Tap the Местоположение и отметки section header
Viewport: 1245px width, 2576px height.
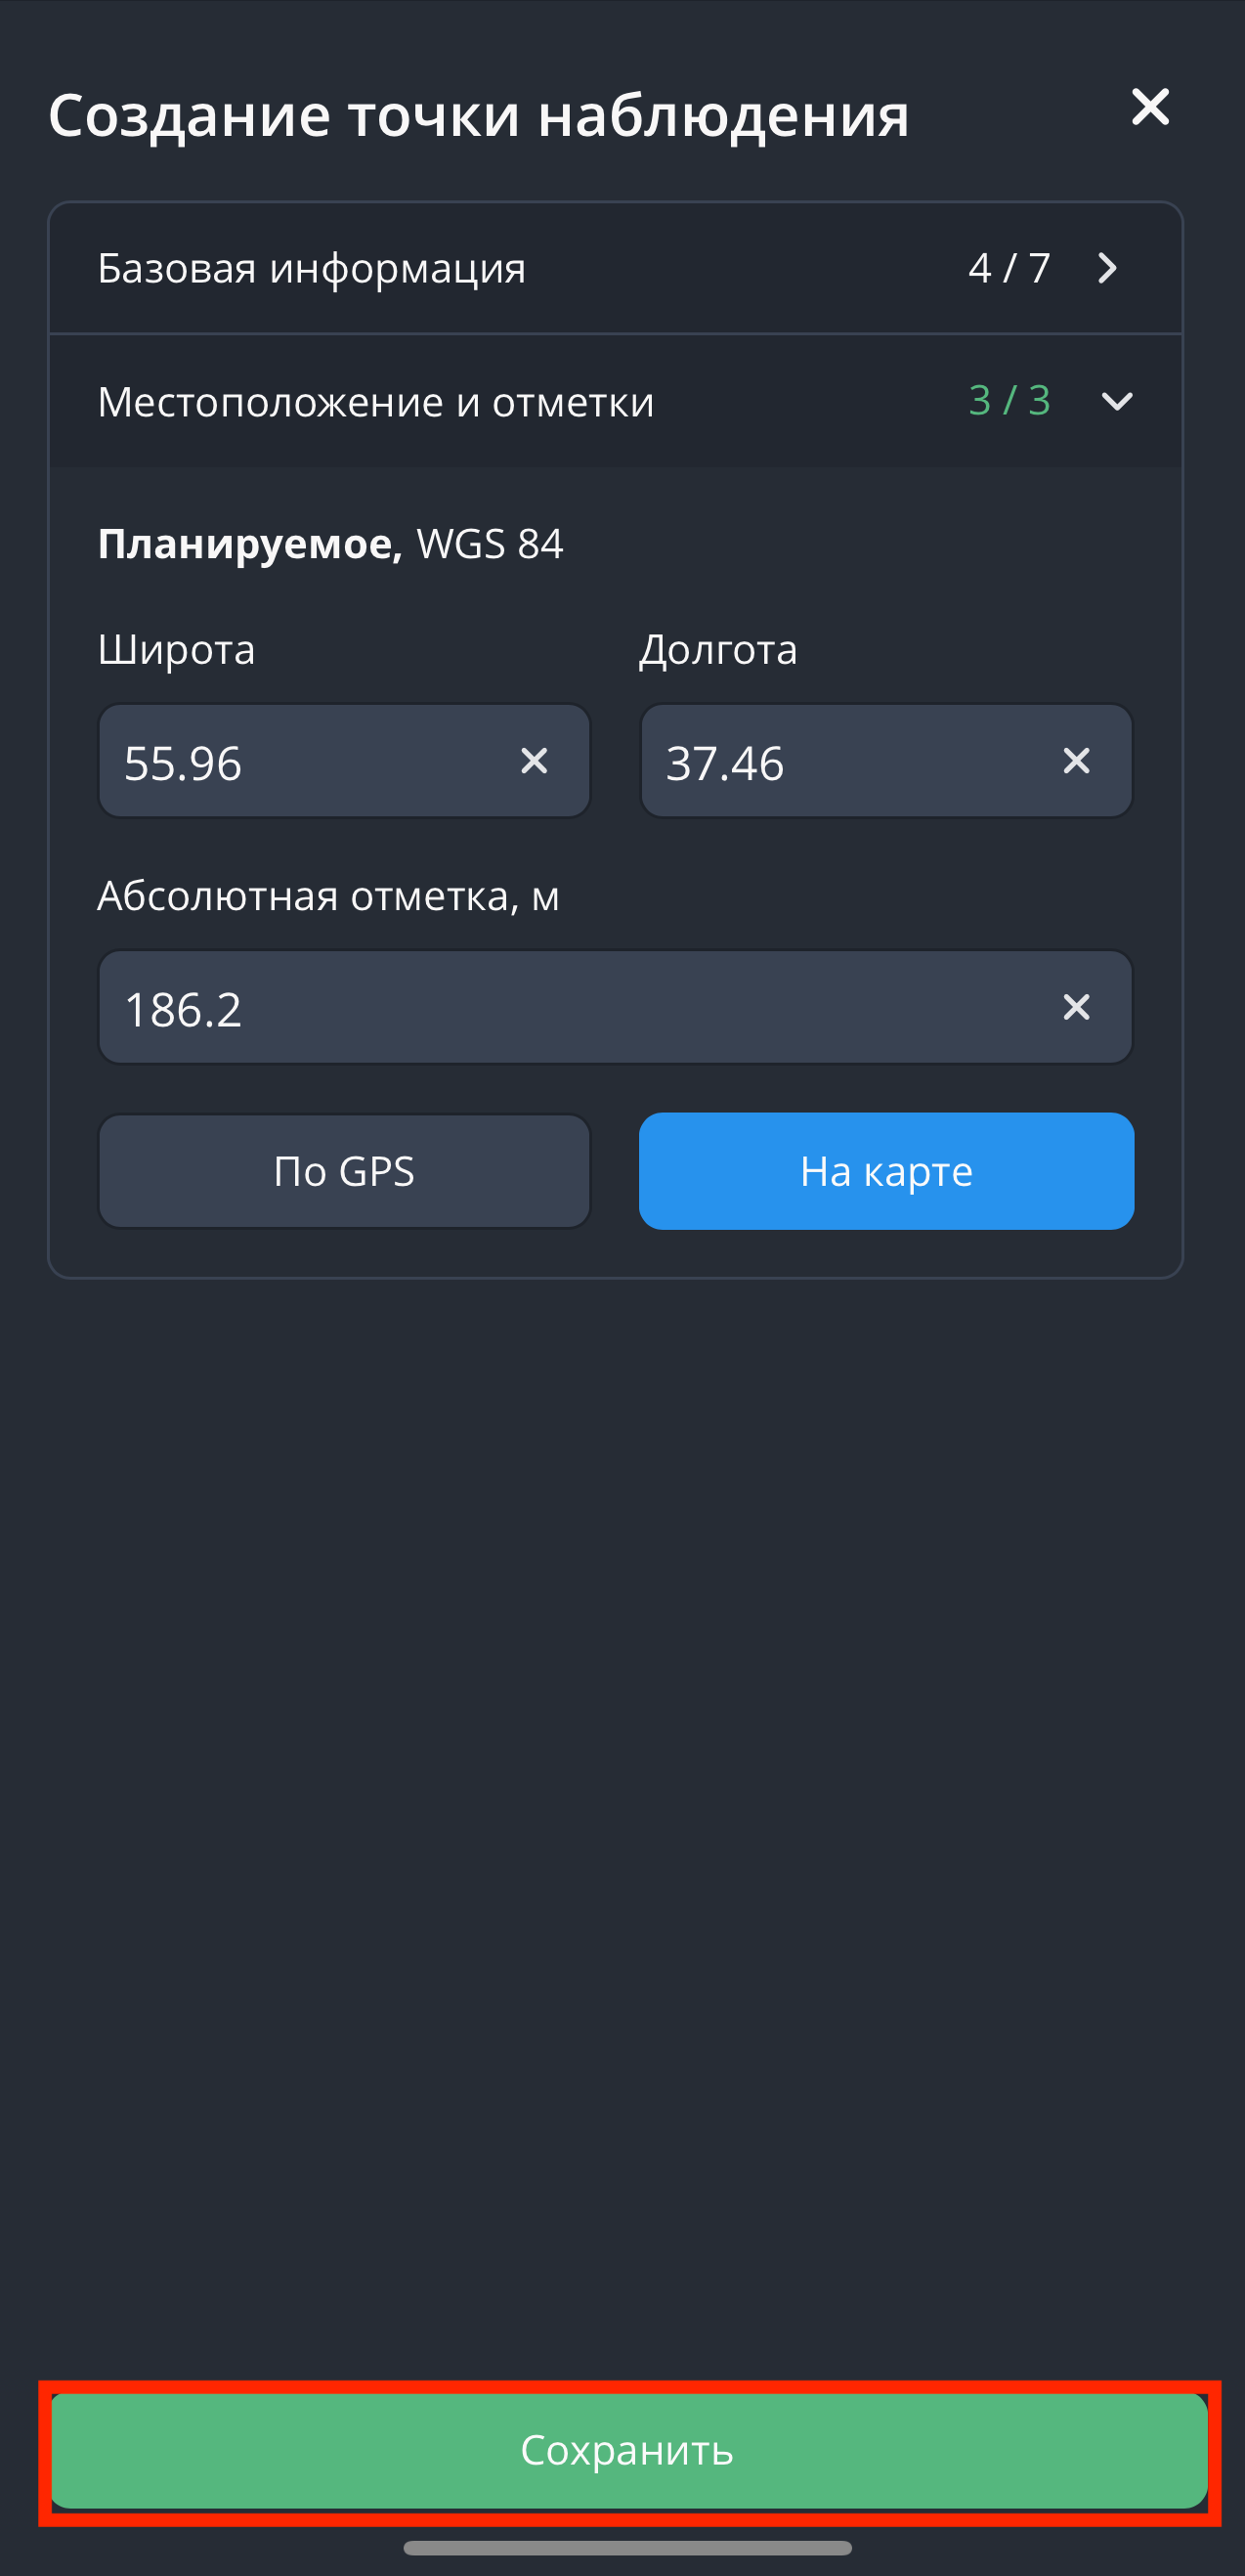click(376, 402)
